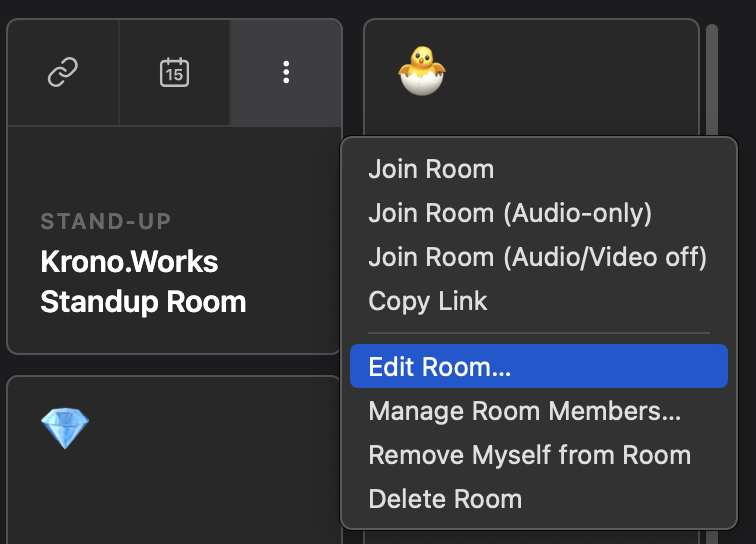Open Manage Room Members... option
This screenshot has height=544, width=756.
(x=524, y=411)
